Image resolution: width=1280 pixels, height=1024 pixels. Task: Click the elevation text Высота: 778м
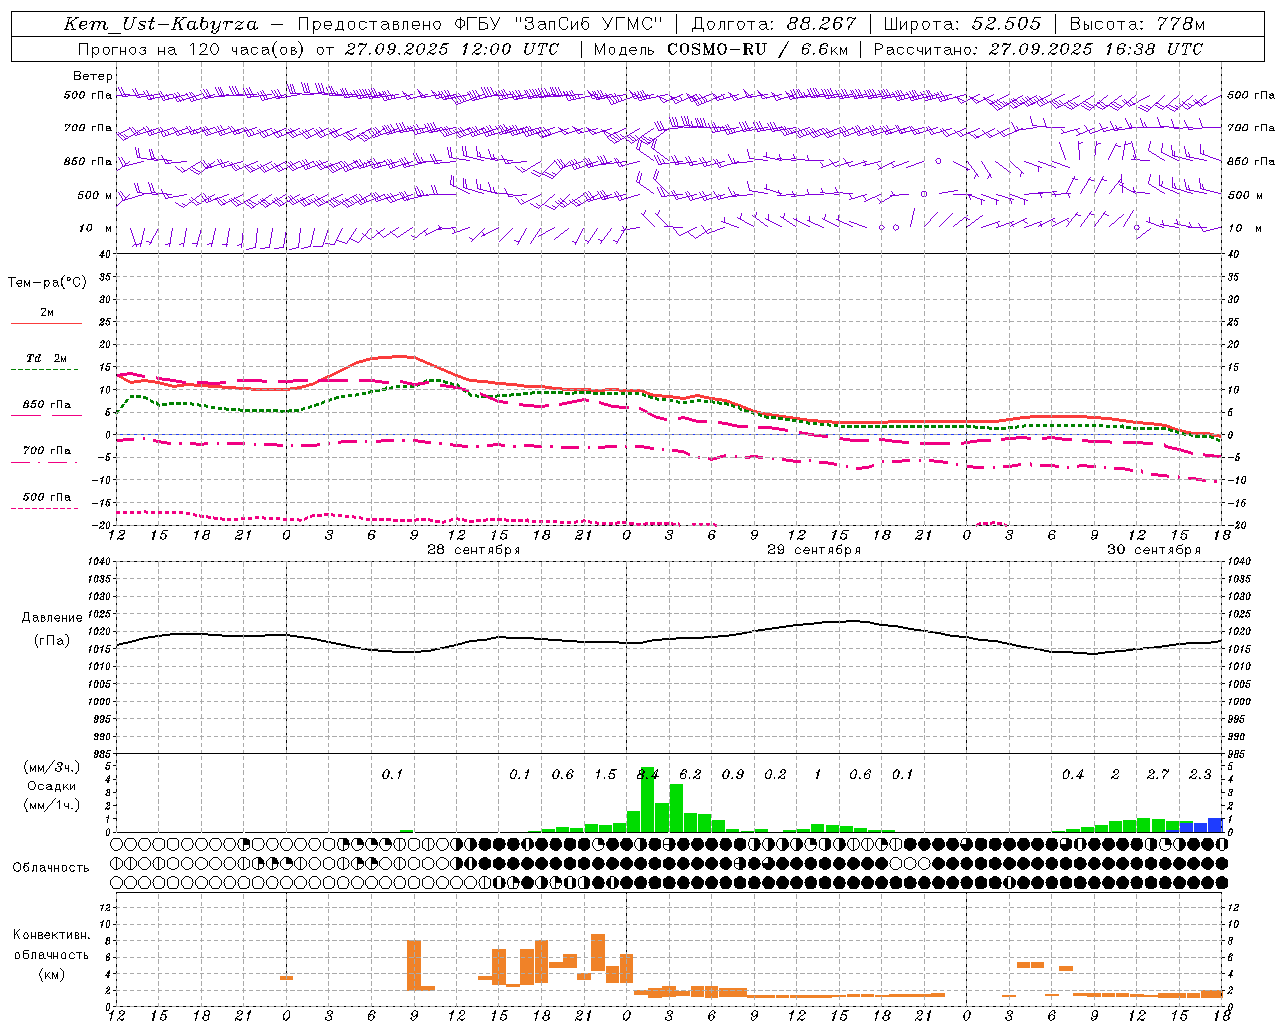[x=1137, y=24]
